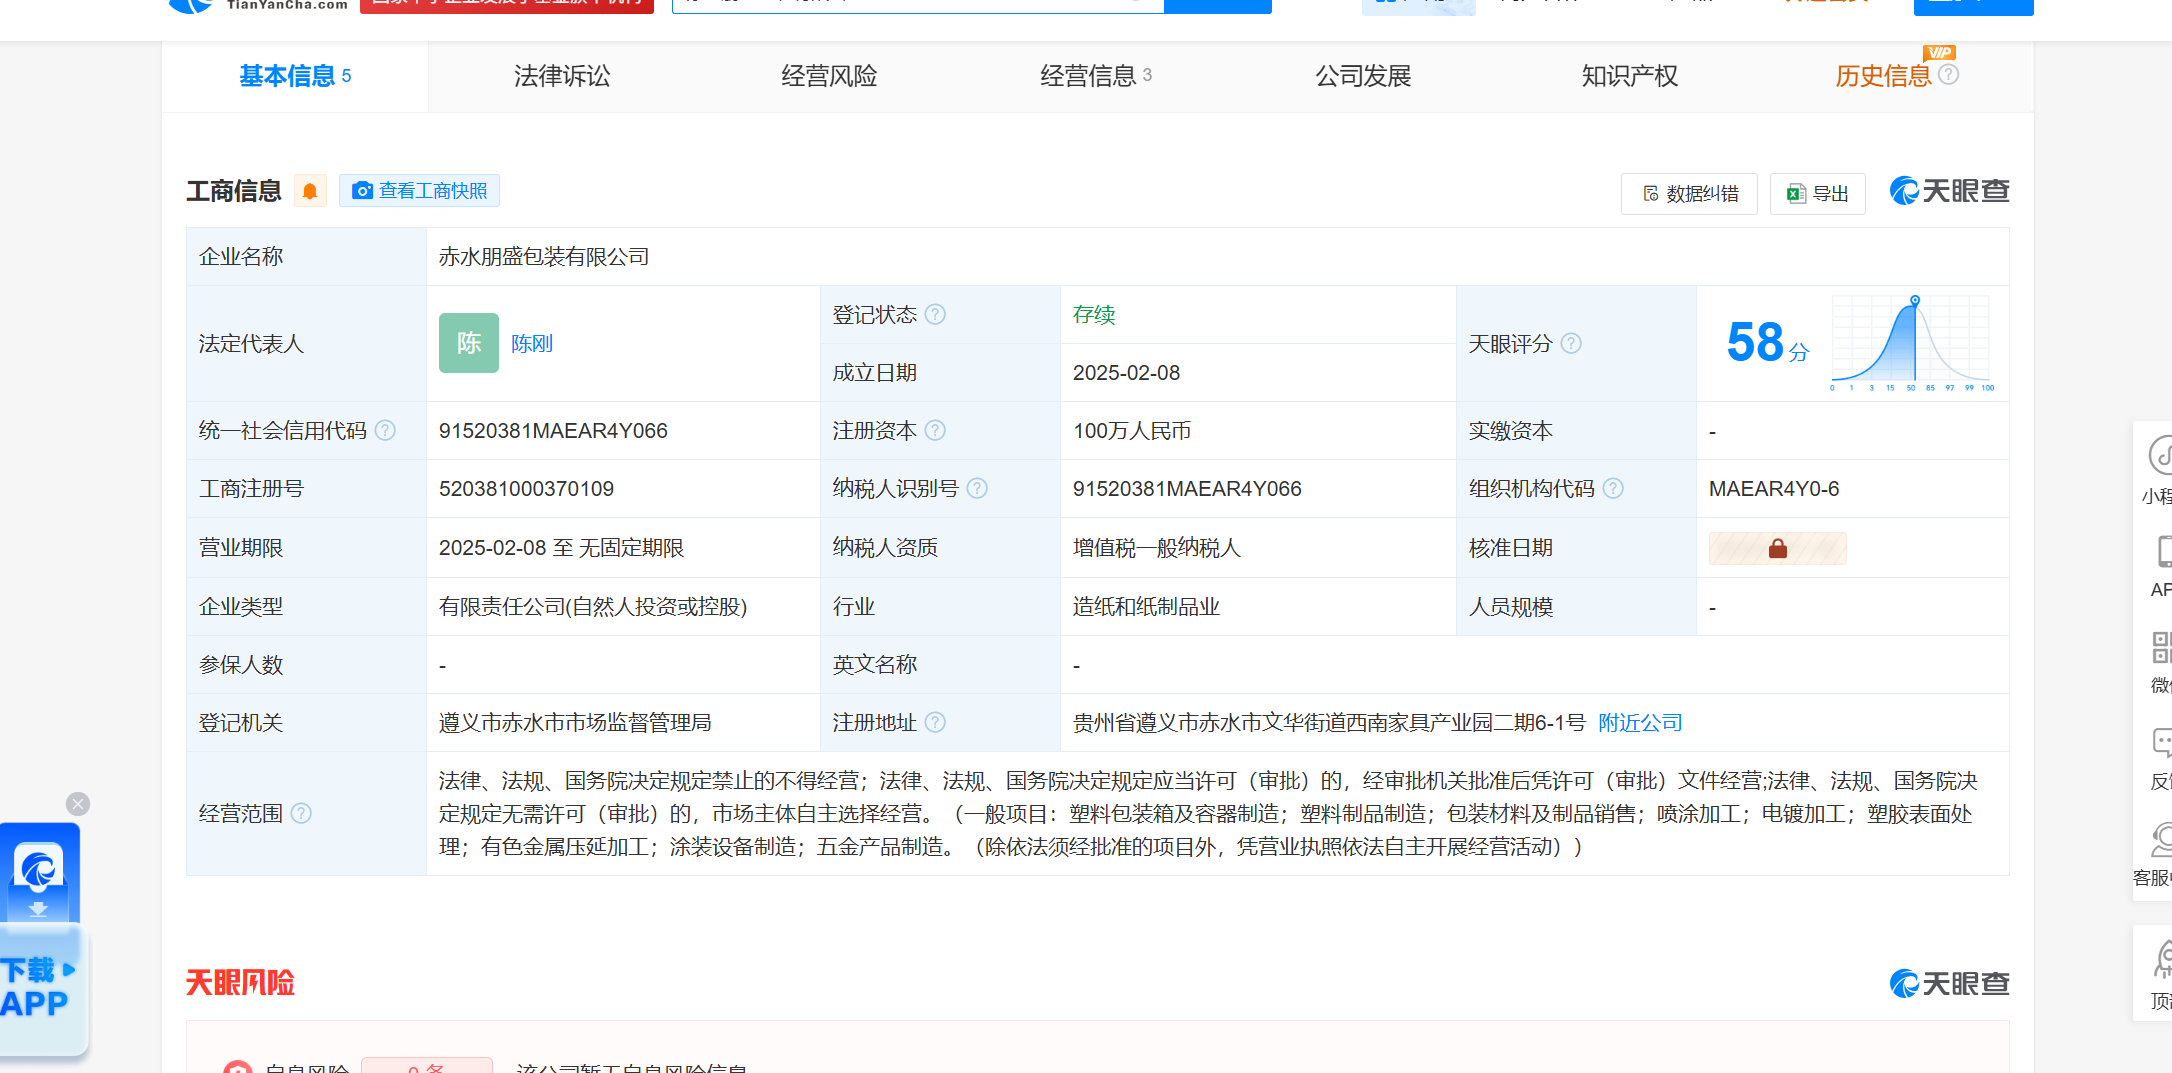Close the 下载APP floating banner

[x=78, y=804]
